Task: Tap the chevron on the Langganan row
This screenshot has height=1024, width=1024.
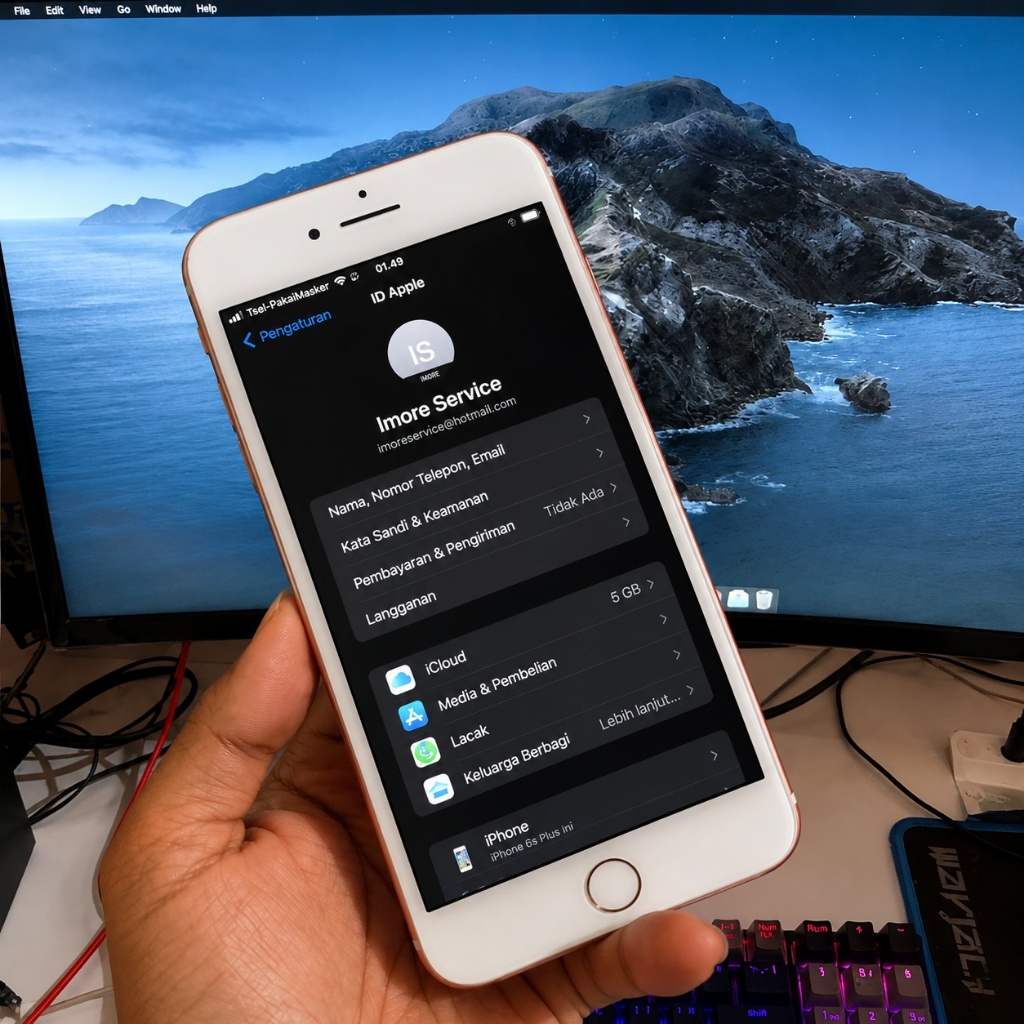Action: tap(626, 522)
